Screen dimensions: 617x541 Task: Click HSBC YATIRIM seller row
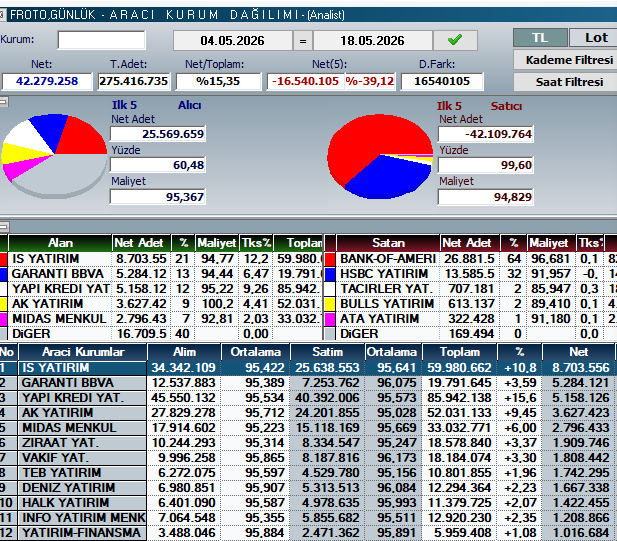click(471, 274)
